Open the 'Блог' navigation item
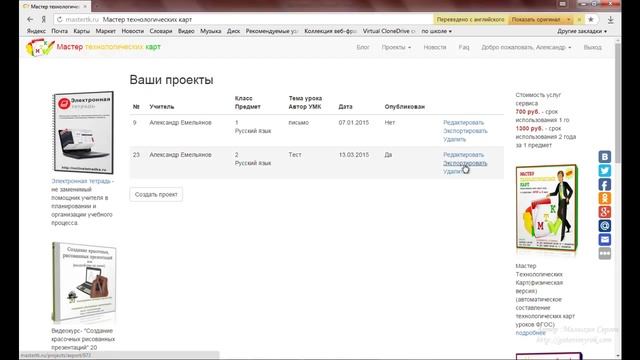Image resolution: width=640 pixels, height=360 pixels. point(363,47)
